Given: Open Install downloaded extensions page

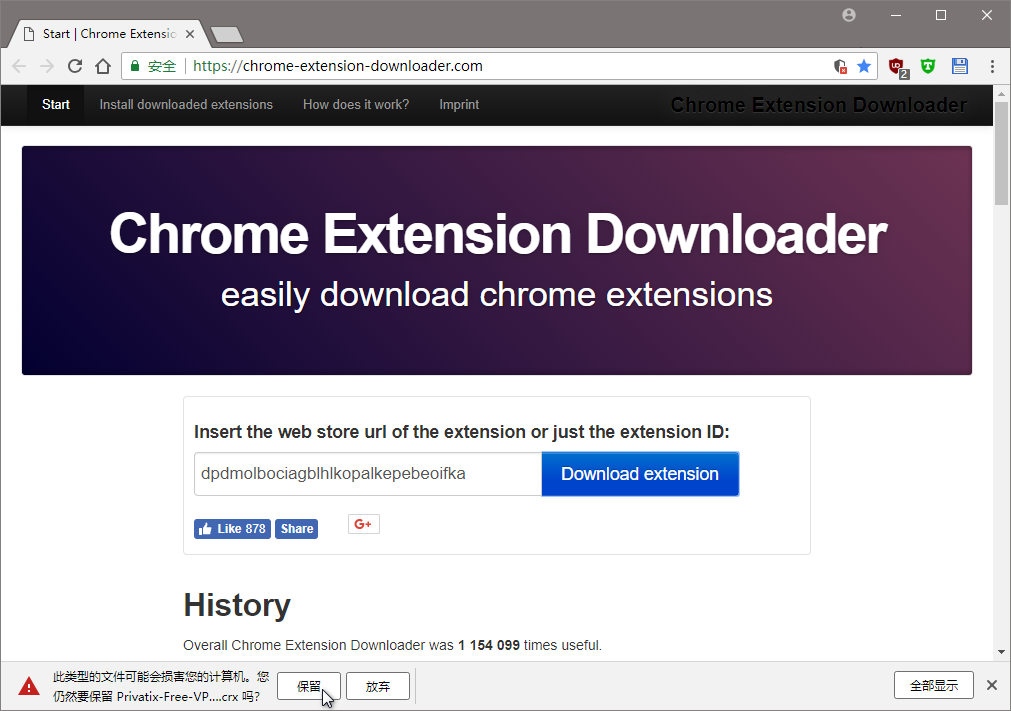Looking at the screenshot, I should pyautogui.click(x=186, y=104).
